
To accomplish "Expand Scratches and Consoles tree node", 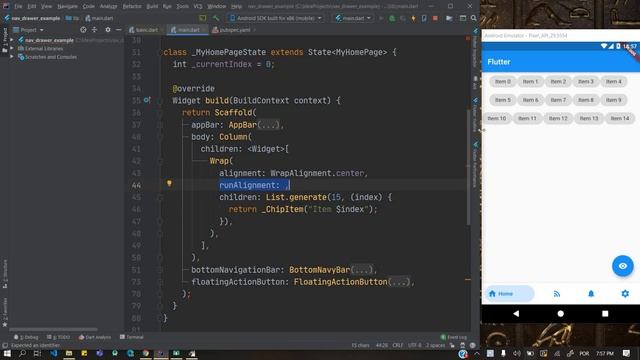I will (x=12, y=57).
